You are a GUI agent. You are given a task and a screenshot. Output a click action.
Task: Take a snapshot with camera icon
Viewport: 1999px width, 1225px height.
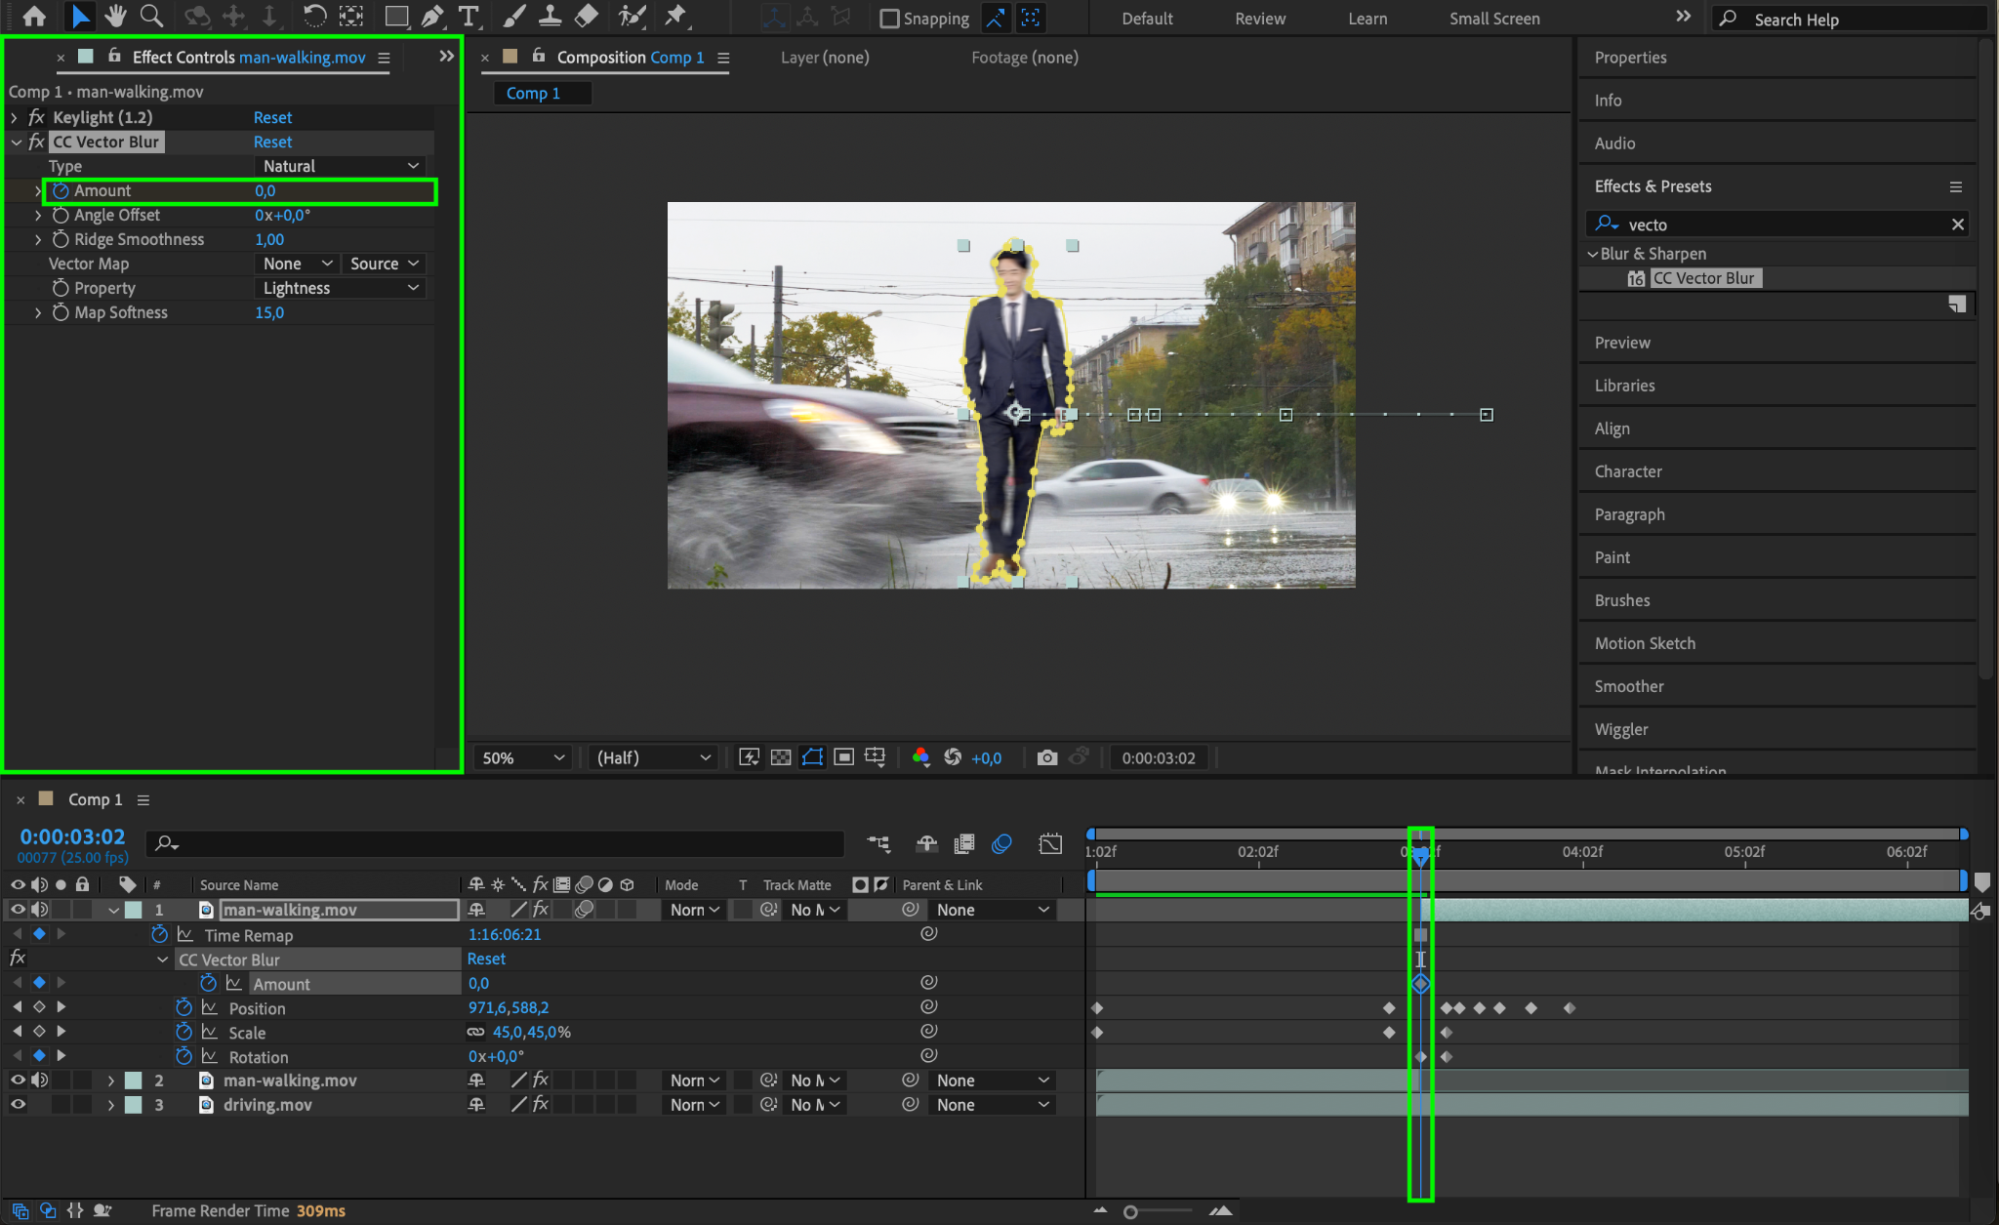coord(1047,758)
